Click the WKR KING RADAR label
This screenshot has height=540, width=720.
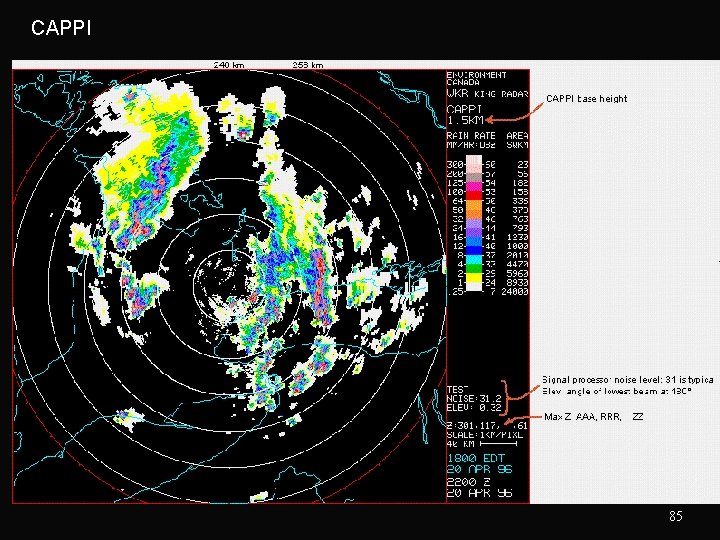pyautogui.click(x=488, y=94)
